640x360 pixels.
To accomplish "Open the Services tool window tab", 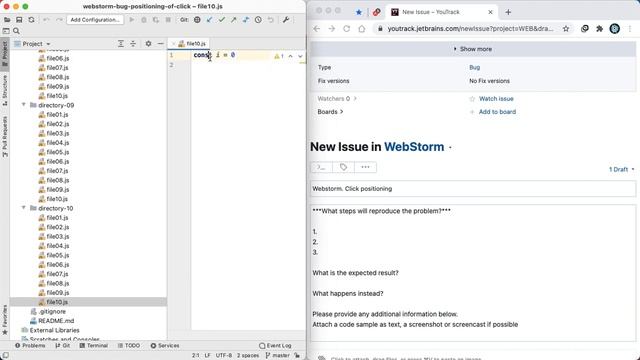I will coord(165,345).
